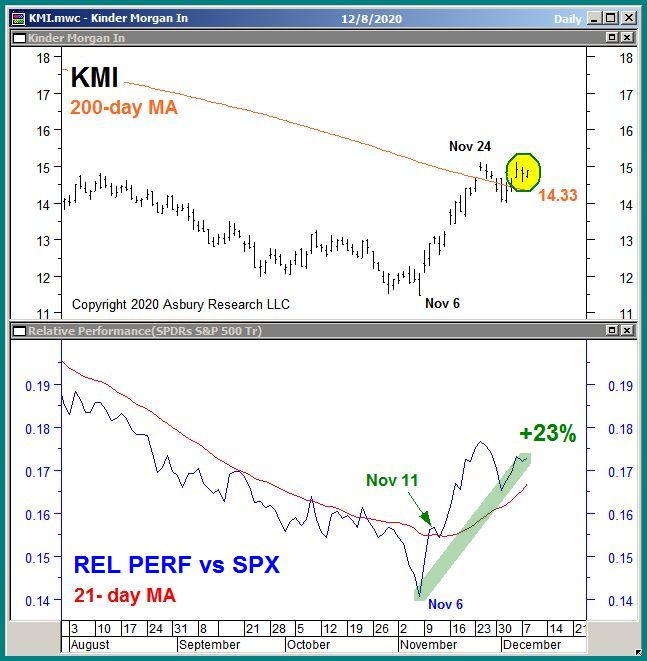Click the Nov 6 low marker on price chart
Viewport: 647px width, 661px height.
point(441,303)
